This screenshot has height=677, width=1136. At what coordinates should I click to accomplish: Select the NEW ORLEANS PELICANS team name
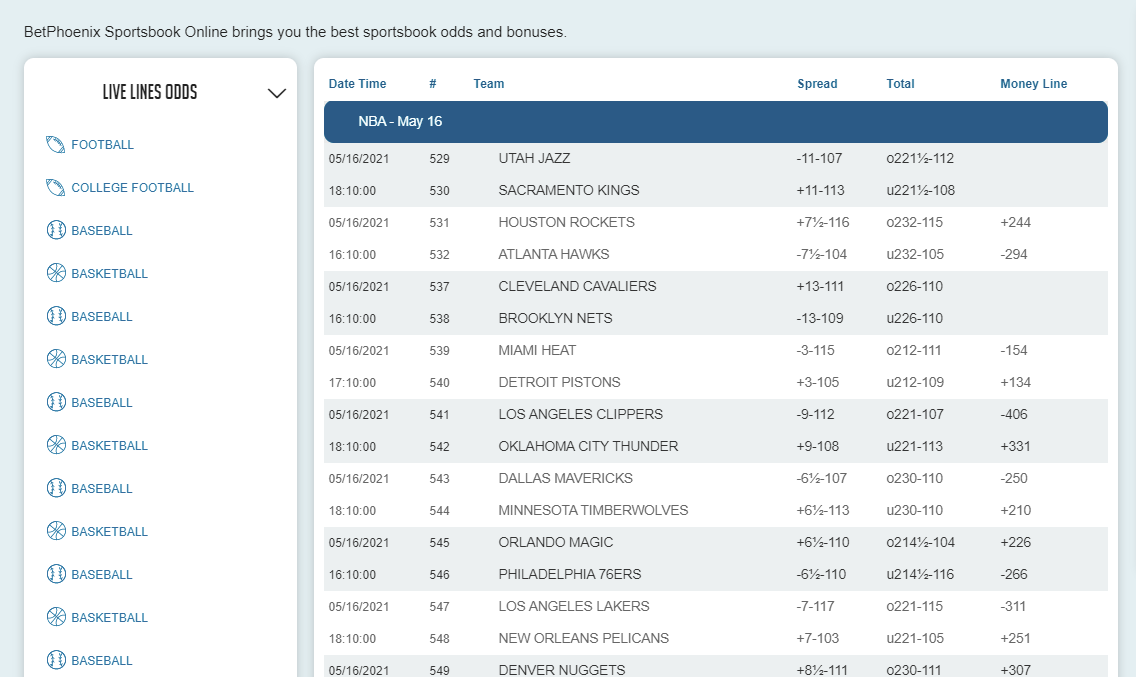coord(583,638)
